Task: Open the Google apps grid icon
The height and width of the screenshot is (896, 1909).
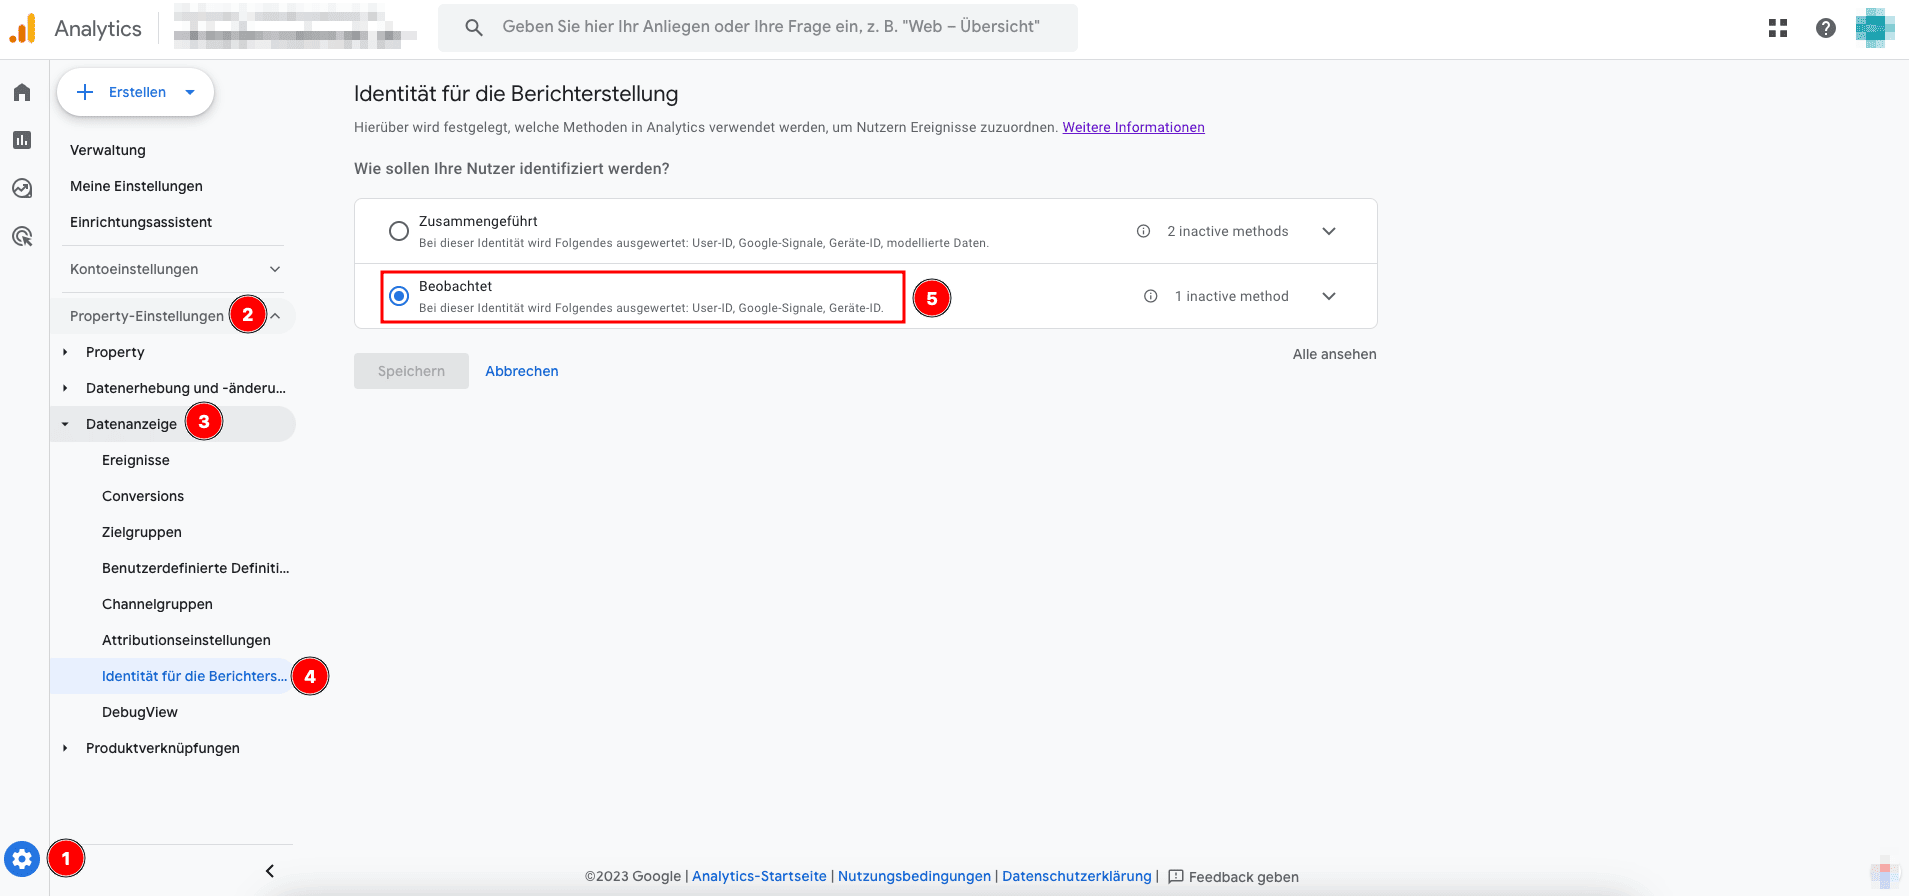Action: [x=1777, y=28]
